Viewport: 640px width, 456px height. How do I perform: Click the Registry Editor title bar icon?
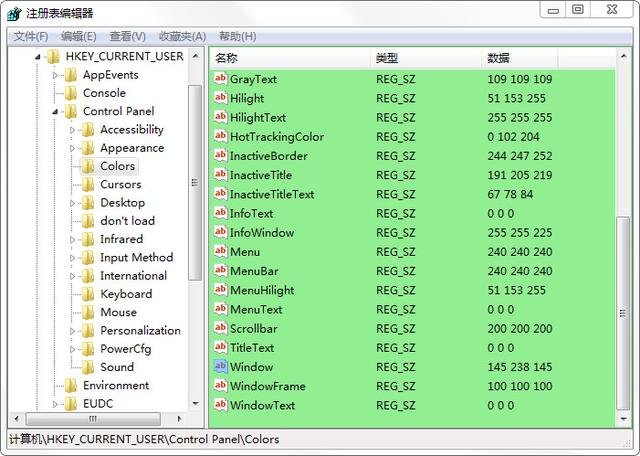(14, 13)
